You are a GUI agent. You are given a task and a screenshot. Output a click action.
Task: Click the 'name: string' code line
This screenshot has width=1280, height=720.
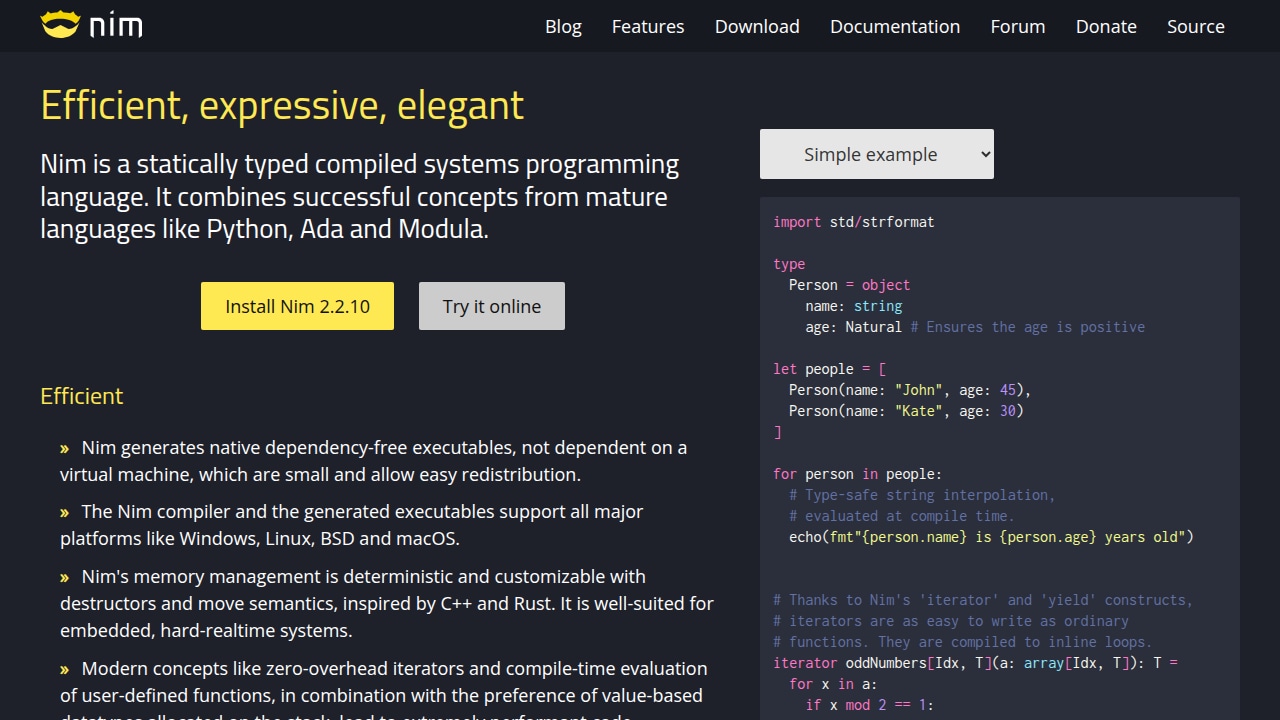pos(854,306)
